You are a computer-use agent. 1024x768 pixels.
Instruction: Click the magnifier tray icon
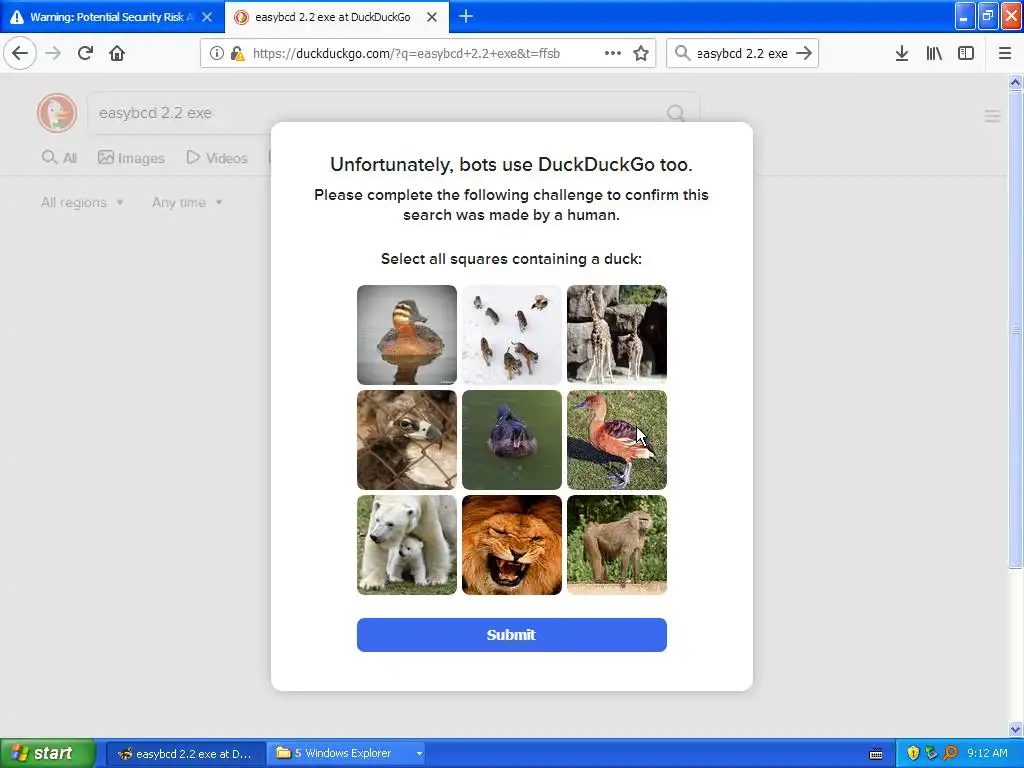tap(950, 754)
